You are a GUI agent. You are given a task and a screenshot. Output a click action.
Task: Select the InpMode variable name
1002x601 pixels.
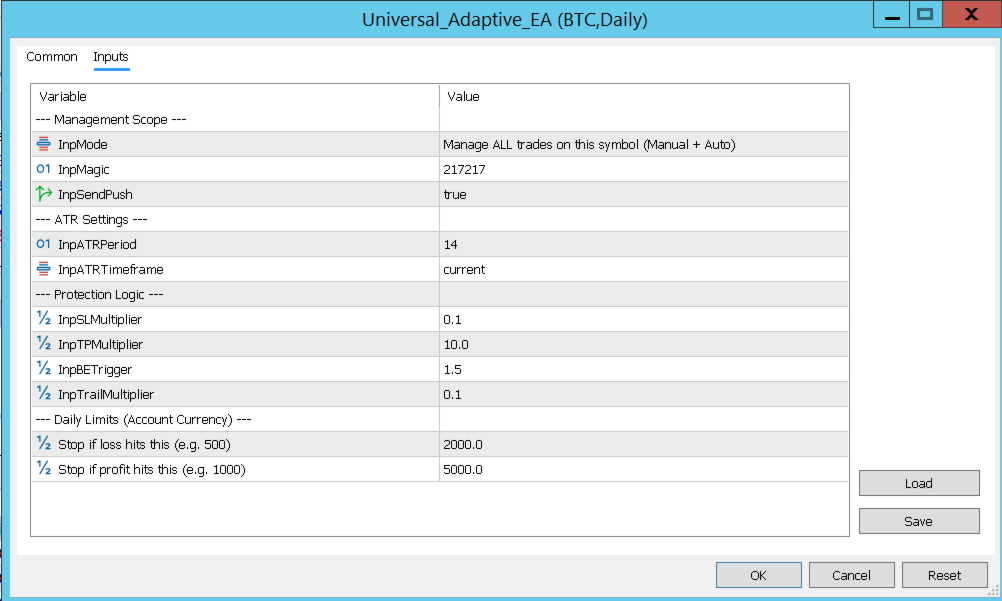82,144
